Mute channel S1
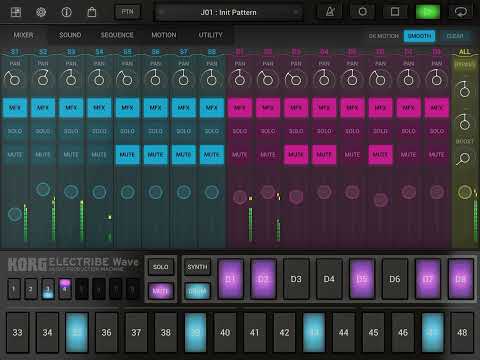The image size is (480, 360). point(15,155)
